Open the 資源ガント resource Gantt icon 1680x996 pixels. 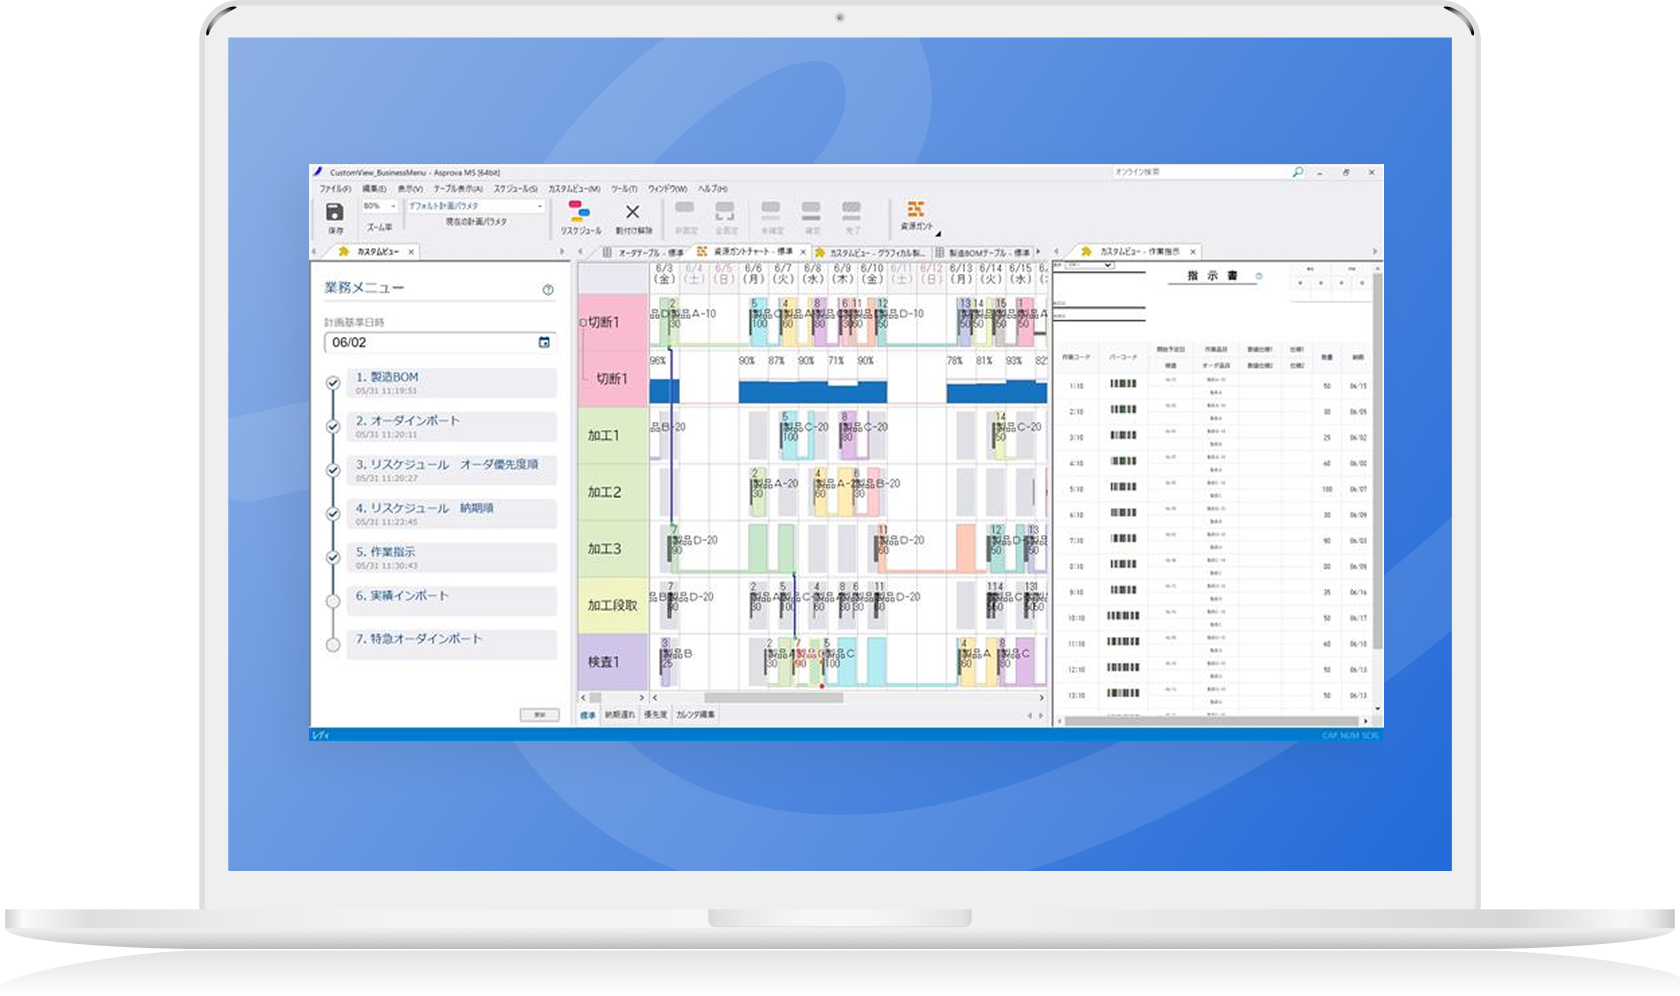click(915, 209)
